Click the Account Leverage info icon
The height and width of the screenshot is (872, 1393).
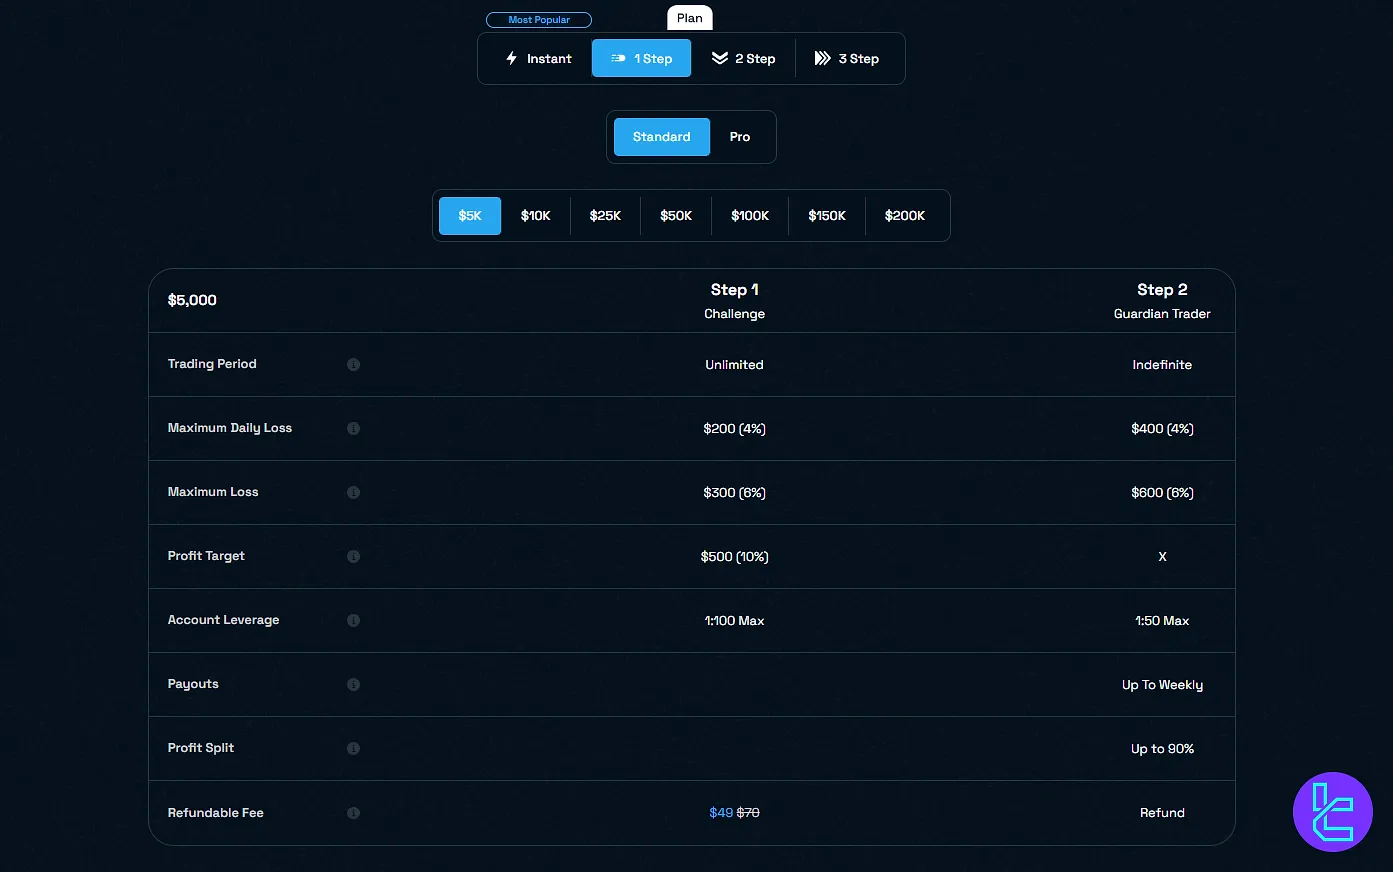(x=353, y=621)
